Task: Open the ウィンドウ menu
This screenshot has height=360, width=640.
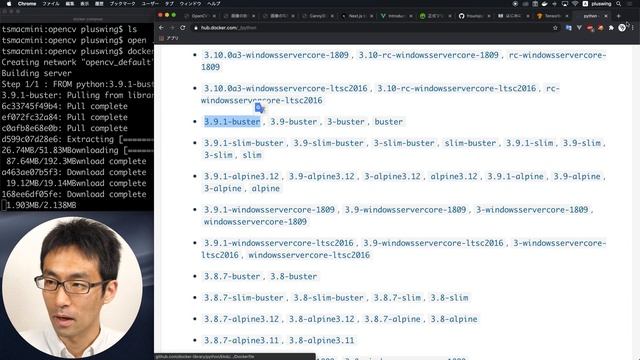Action: [191, 4]
